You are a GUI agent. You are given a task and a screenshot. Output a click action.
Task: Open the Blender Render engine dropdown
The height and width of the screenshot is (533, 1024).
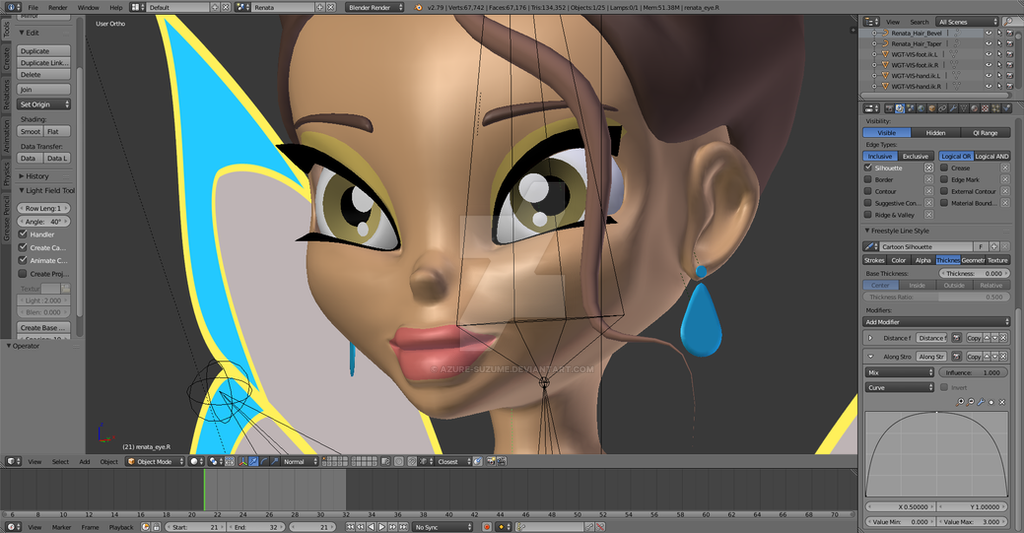[374, 7]
